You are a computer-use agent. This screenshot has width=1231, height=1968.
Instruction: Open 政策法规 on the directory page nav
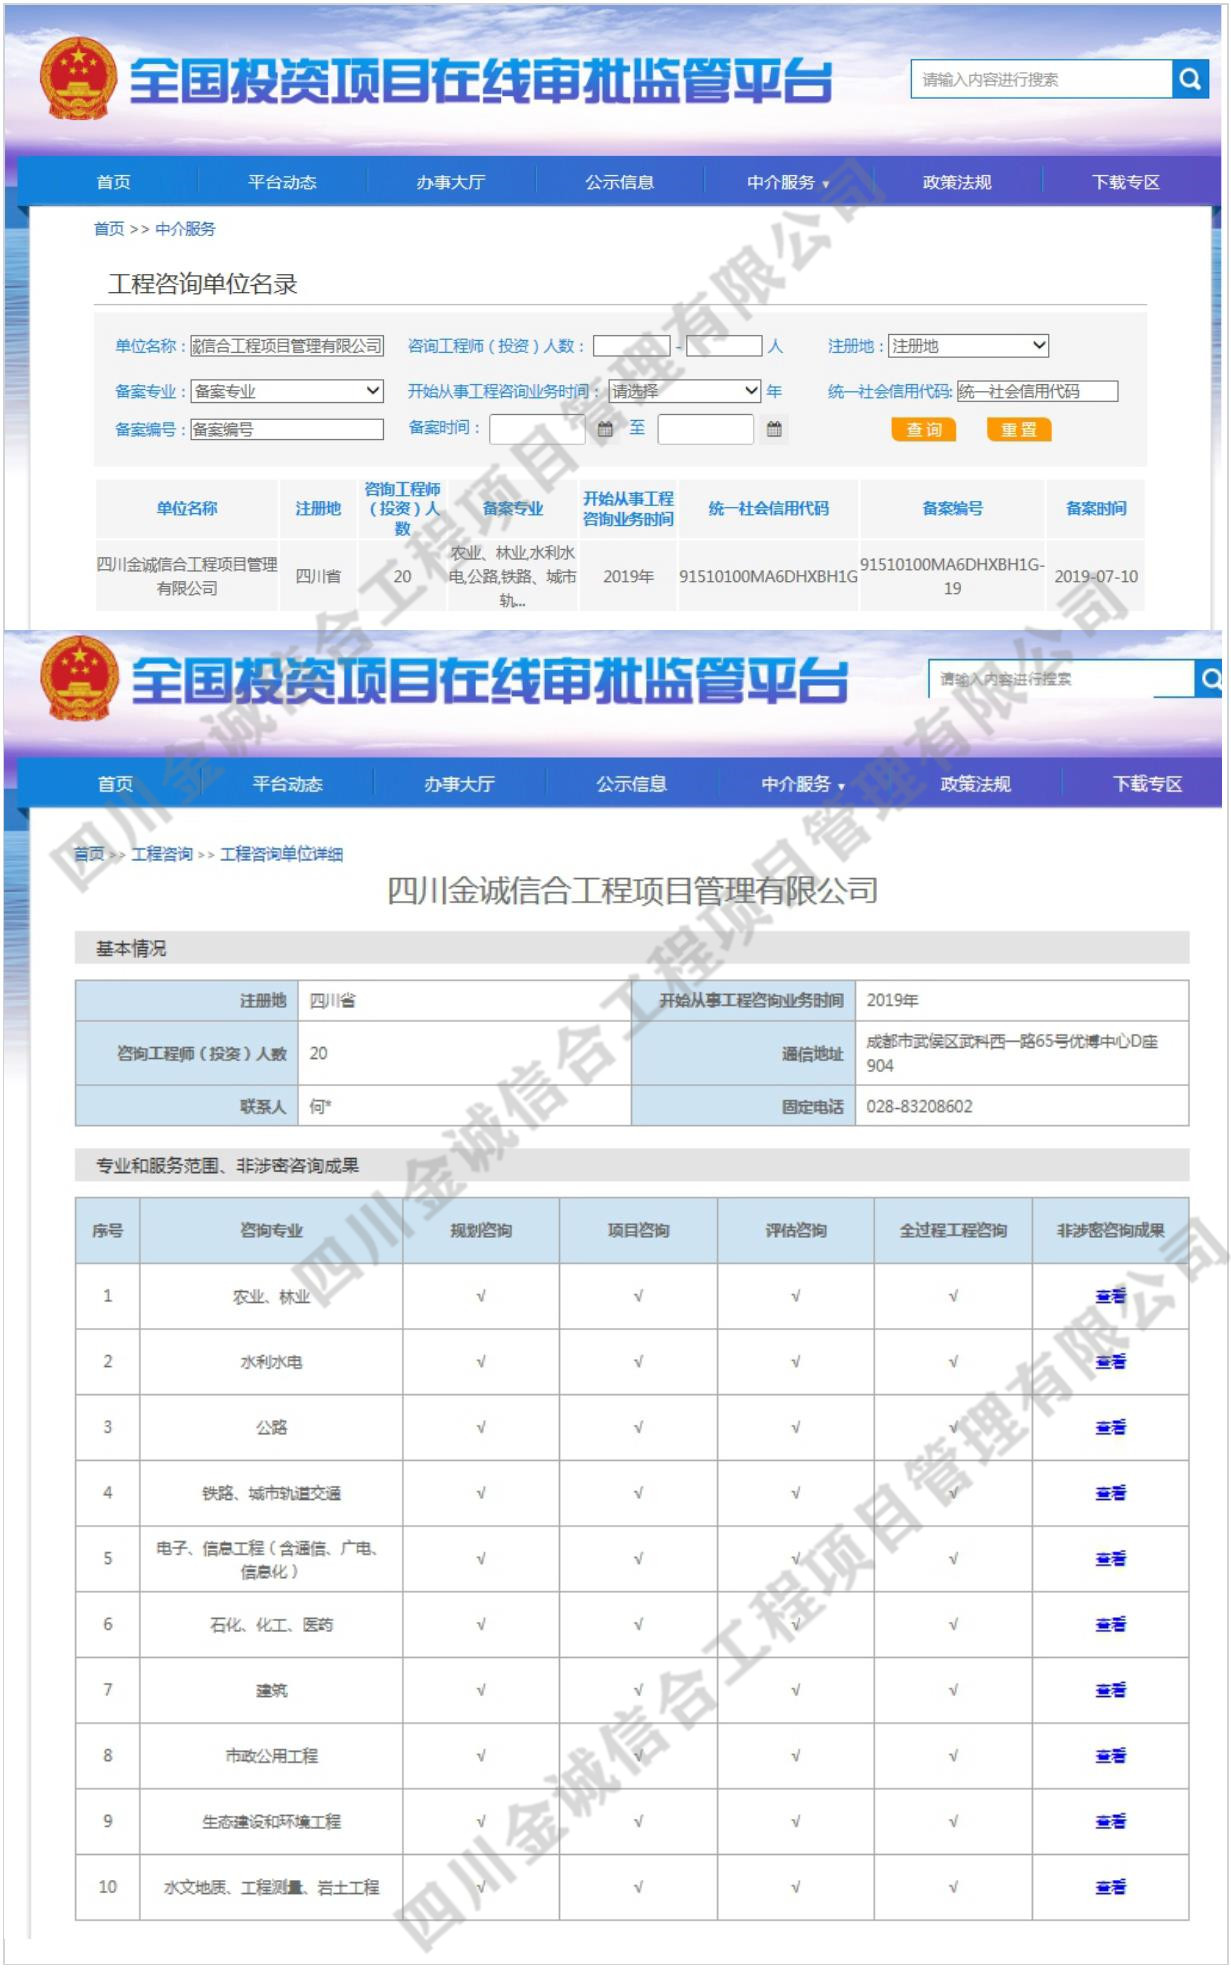pos(957,182)
